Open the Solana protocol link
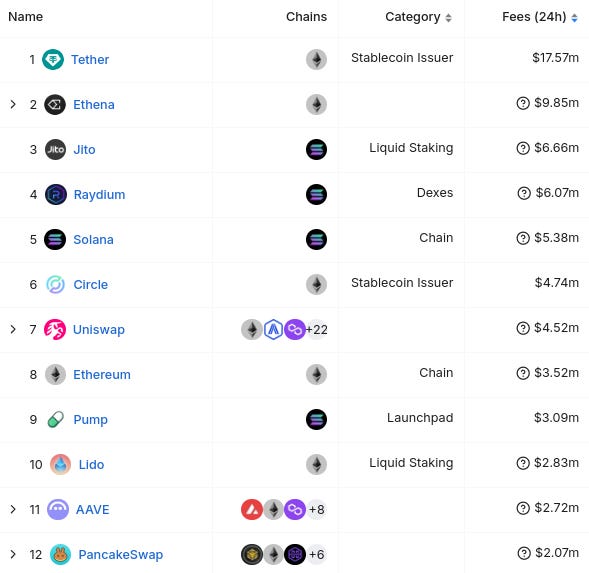589x573 pixels. click(x=93, y=240)
